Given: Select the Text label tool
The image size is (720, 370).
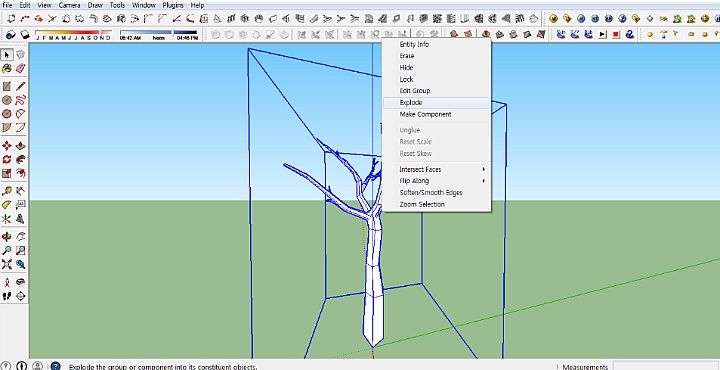Looking at the screenshot, I should [x=21, y=205].
